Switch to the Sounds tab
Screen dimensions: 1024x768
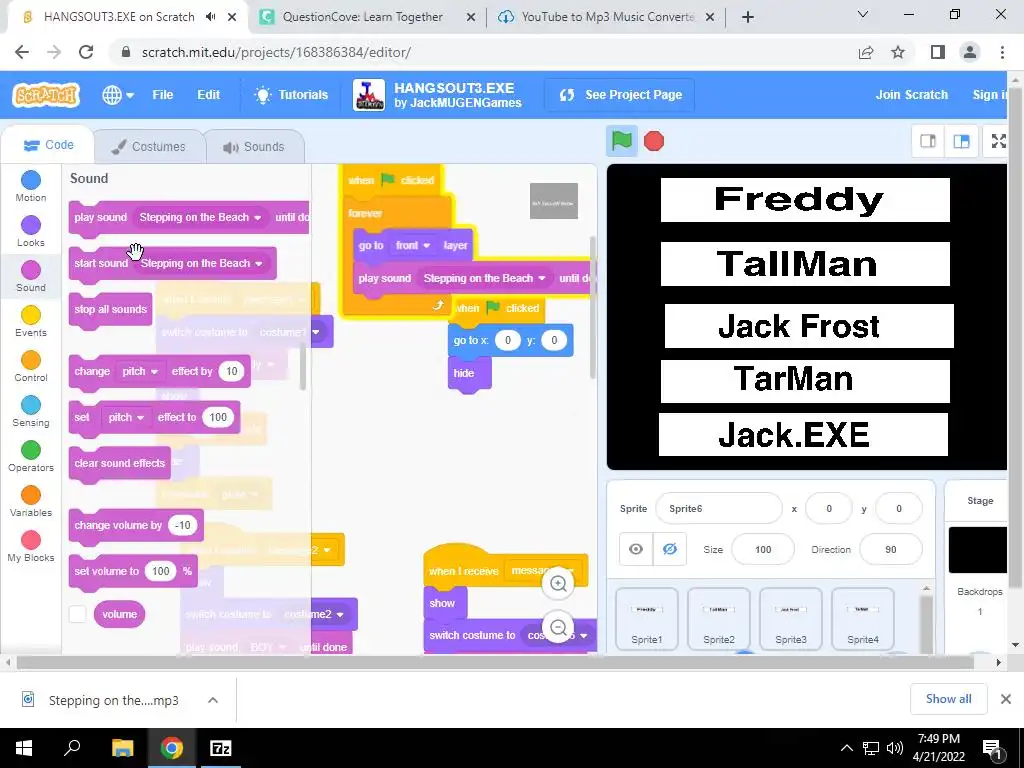pos(254,146)
